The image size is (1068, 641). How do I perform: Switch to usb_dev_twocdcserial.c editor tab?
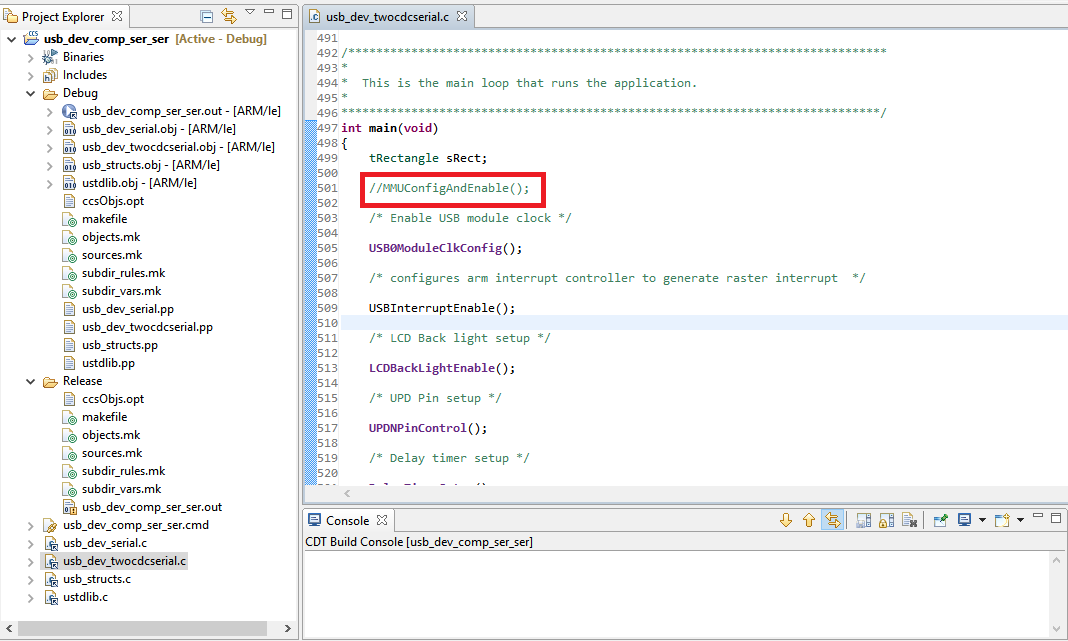coord(387,17)
